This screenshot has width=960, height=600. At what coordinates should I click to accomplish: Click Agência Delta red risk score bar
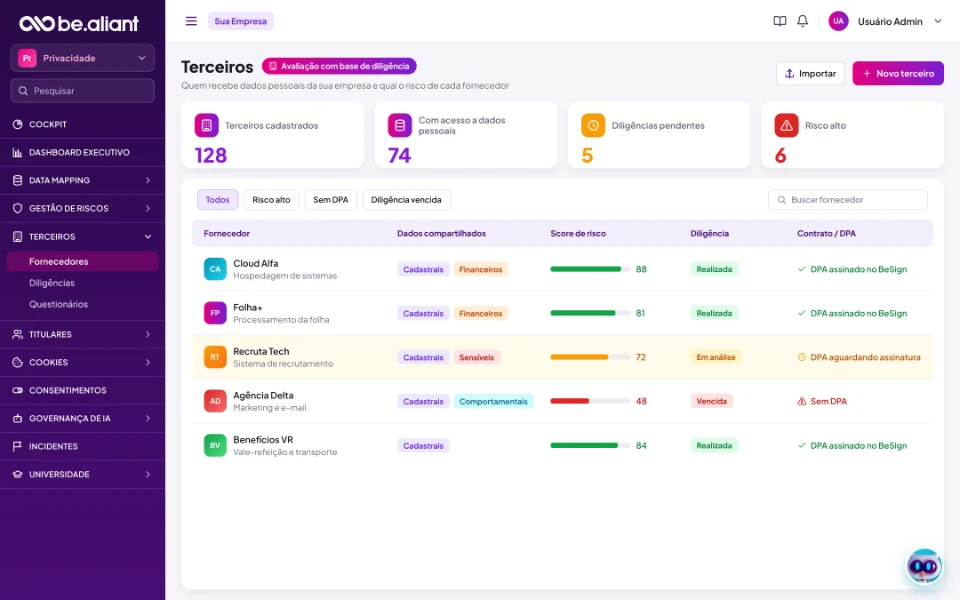(x=590, y=401)
